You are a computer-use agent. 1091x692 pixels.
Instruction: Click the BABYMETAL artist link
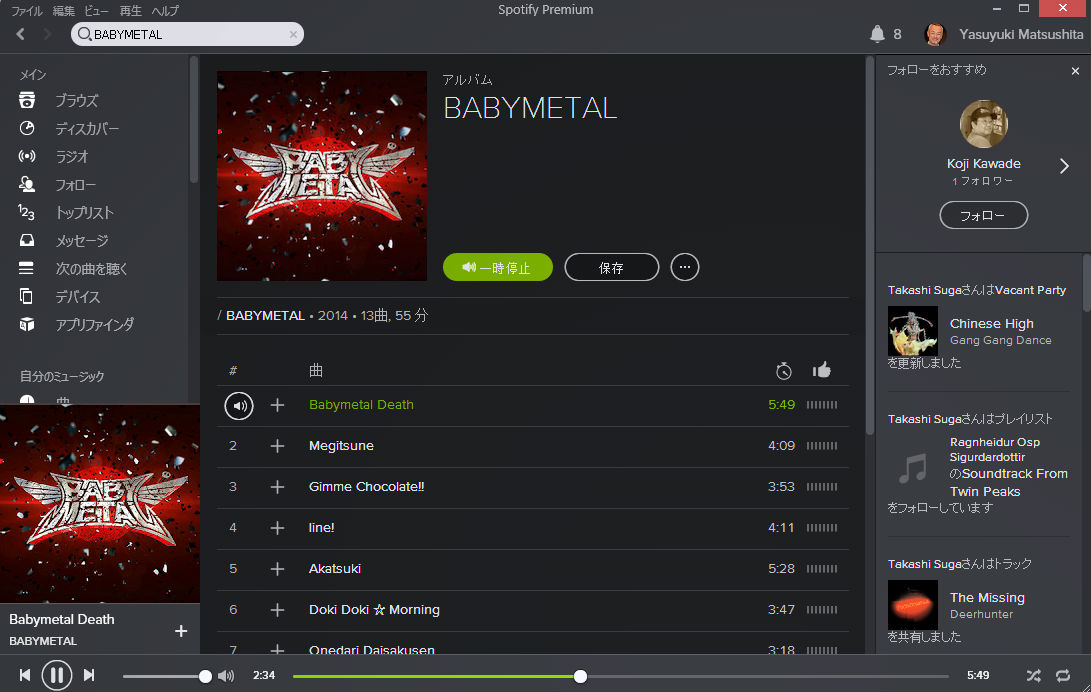[265, 315]
